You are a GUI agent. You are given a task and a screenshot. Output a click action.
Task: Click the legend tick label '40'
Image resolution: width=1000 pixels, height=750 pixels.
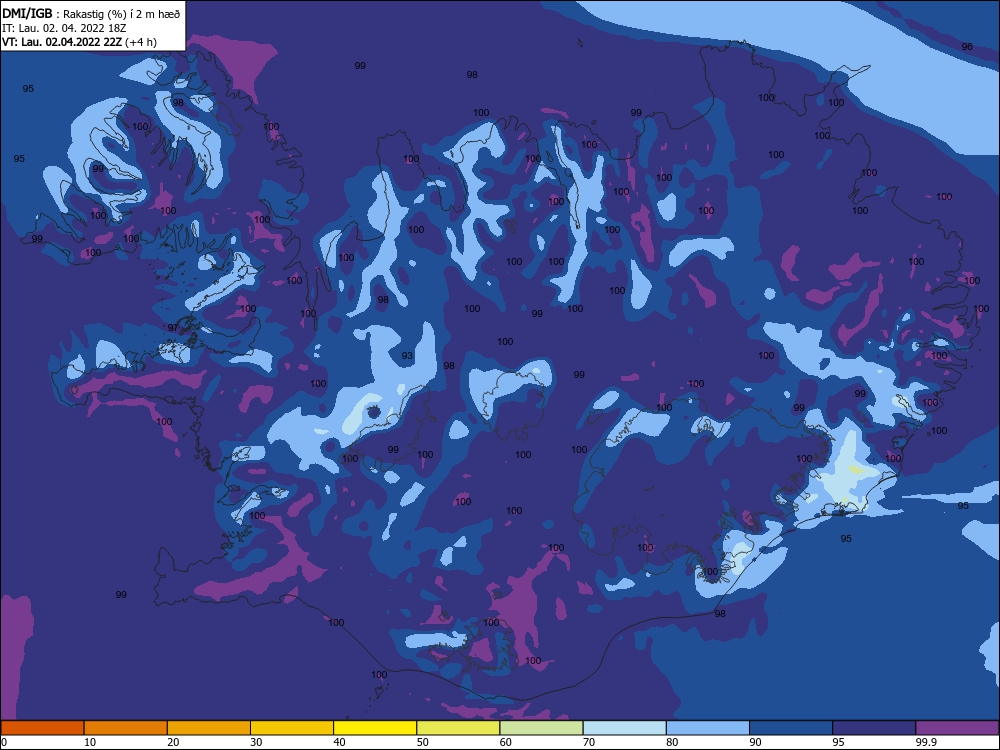tap(340, 742)
